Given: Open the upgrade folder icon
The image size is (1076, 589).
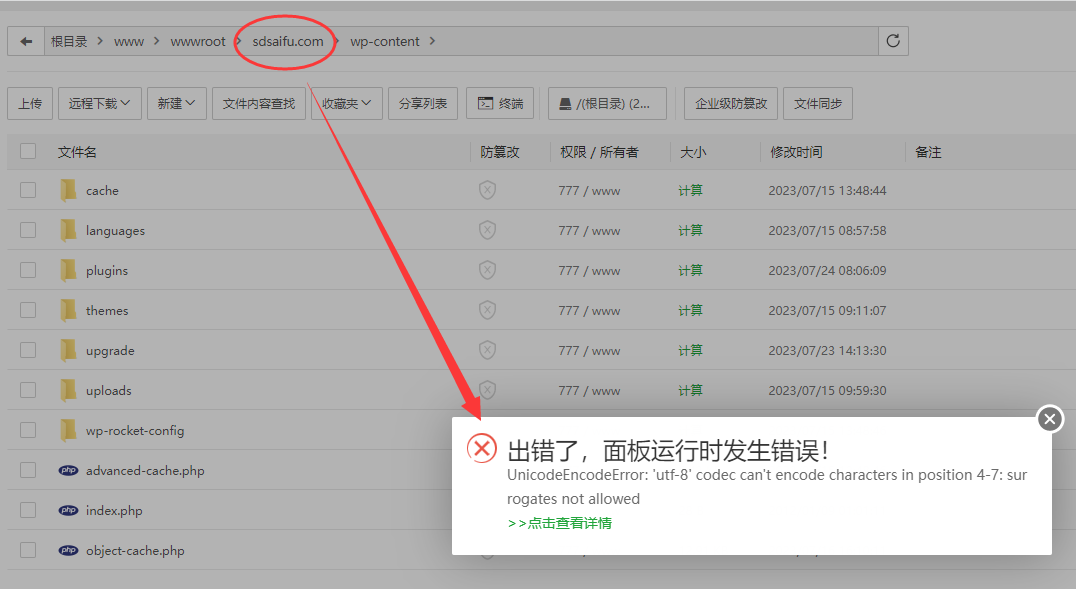Looking at the screenshot, I should coord(68,350).
